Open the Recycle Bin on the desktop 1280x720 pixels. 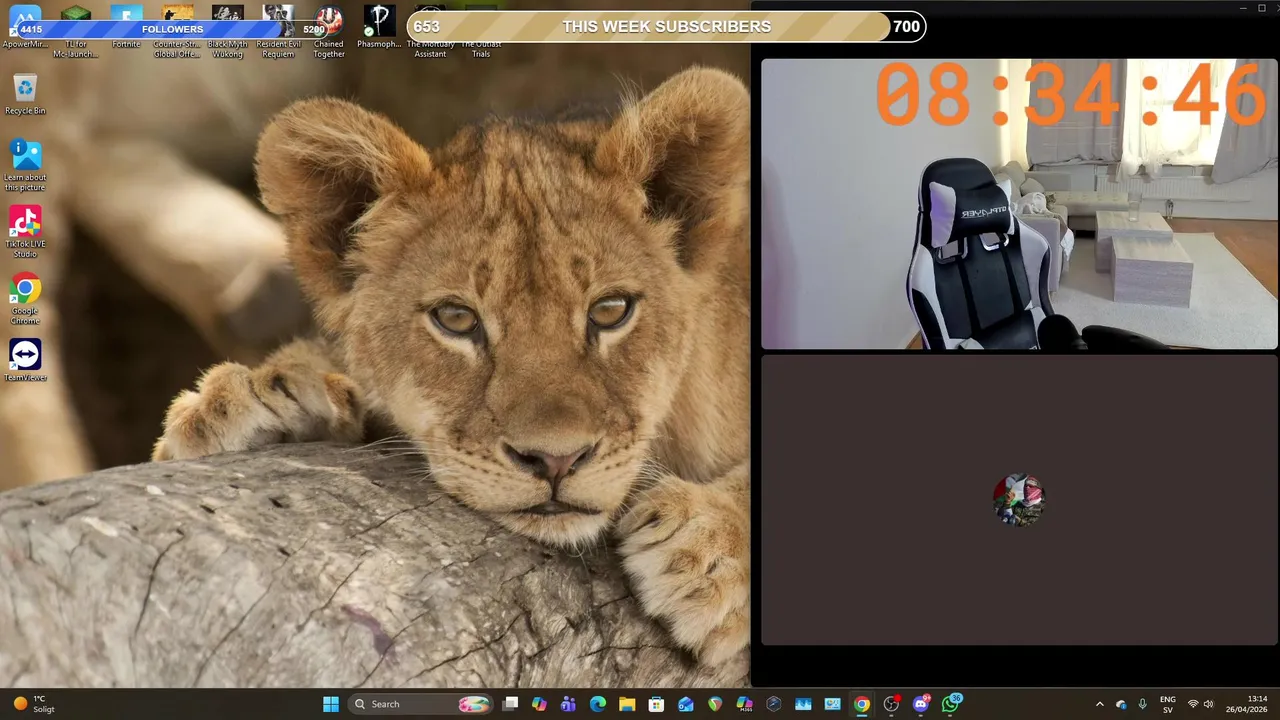pos(25,95)
